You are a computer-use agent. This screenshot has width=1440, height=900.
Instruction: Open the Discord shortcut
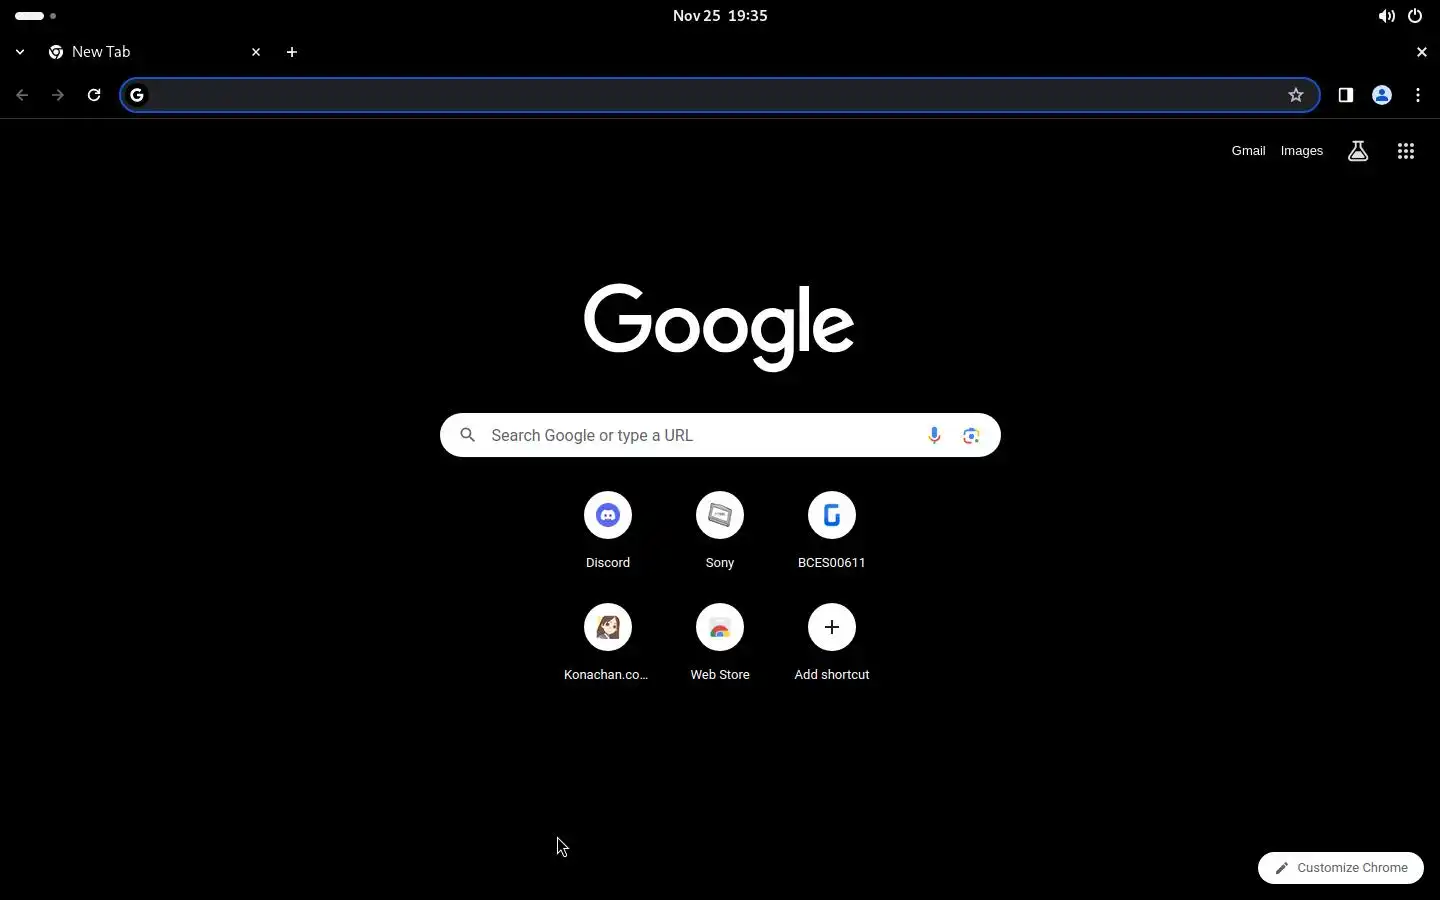[608, 531]
